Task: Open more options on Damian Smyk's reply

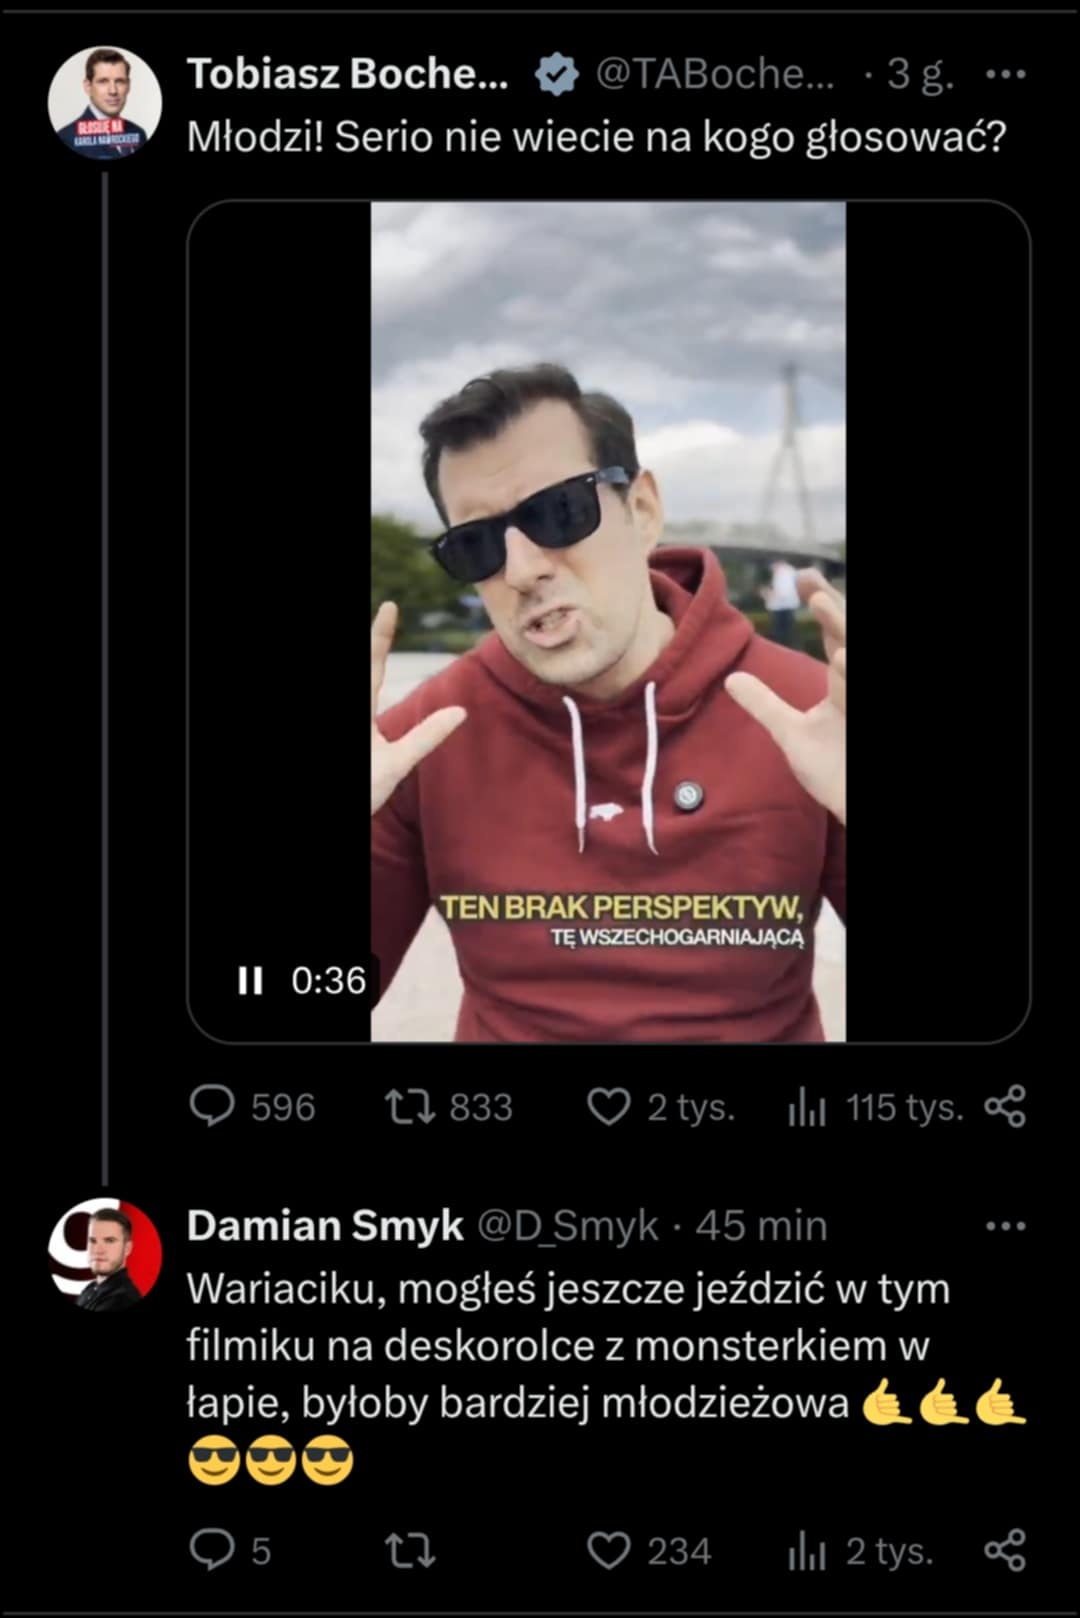Action: coord(1005,1226)
